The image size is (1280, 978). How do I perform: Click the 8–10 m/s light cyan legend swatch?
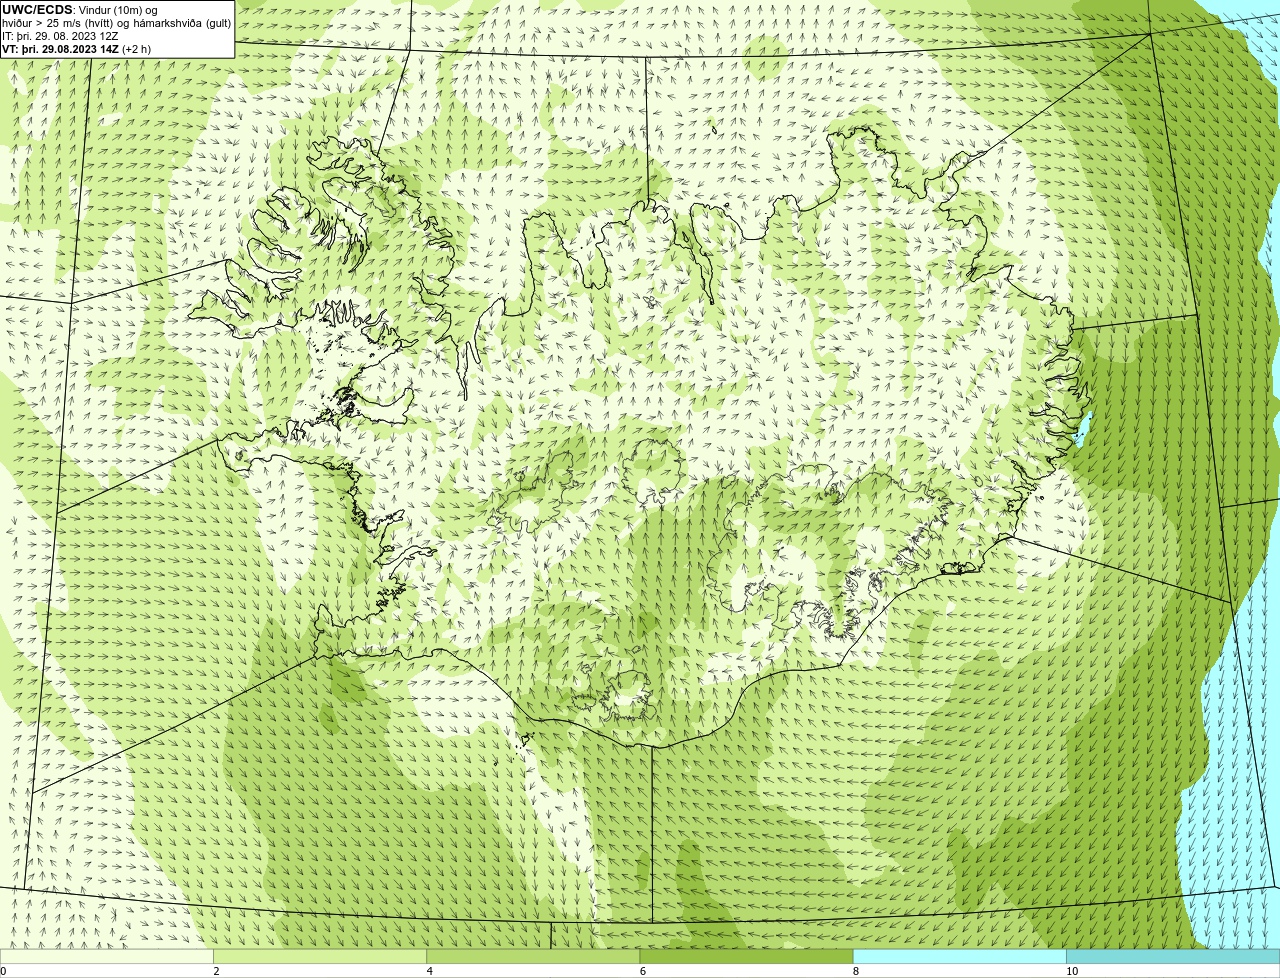[x=960, y=956]
